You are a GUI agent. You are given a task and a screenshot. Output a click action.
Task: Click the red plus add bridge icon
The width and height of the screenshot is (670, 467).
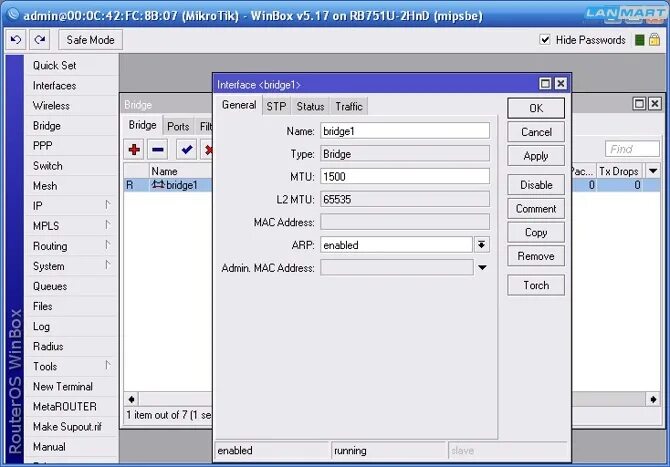pyautogui.click(x=134, y=150)
